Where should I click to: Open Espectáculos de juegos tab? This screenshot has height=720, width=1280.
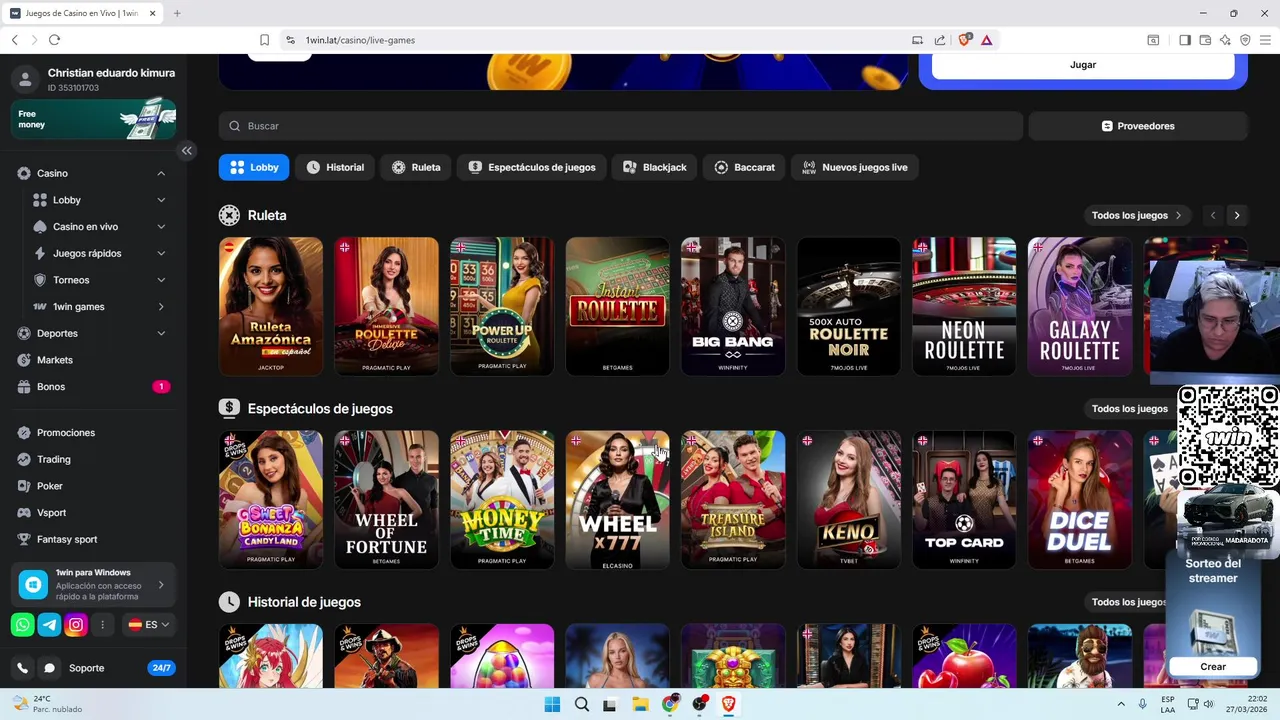pos(532,168)
